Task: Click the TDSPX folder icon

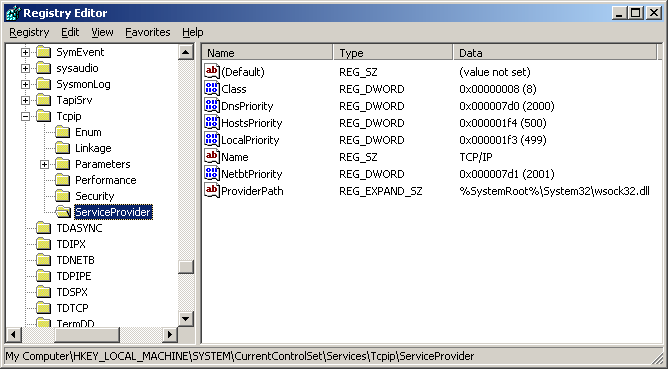Action: (x=43, y=292)
